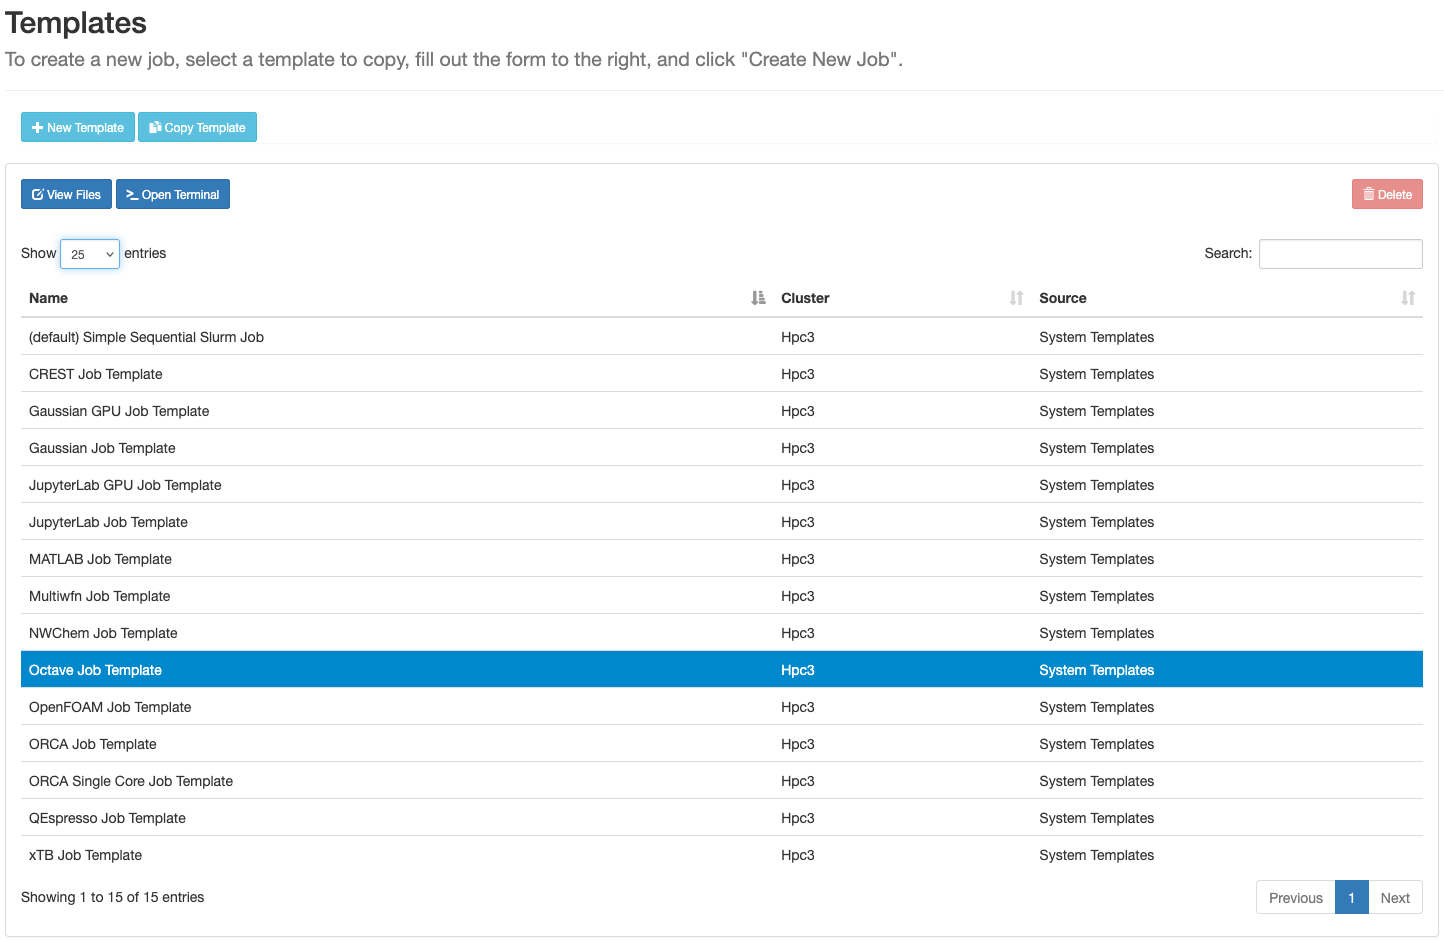
Task: Click the sort arrows on Cluster column
Action: point(1017,298)
